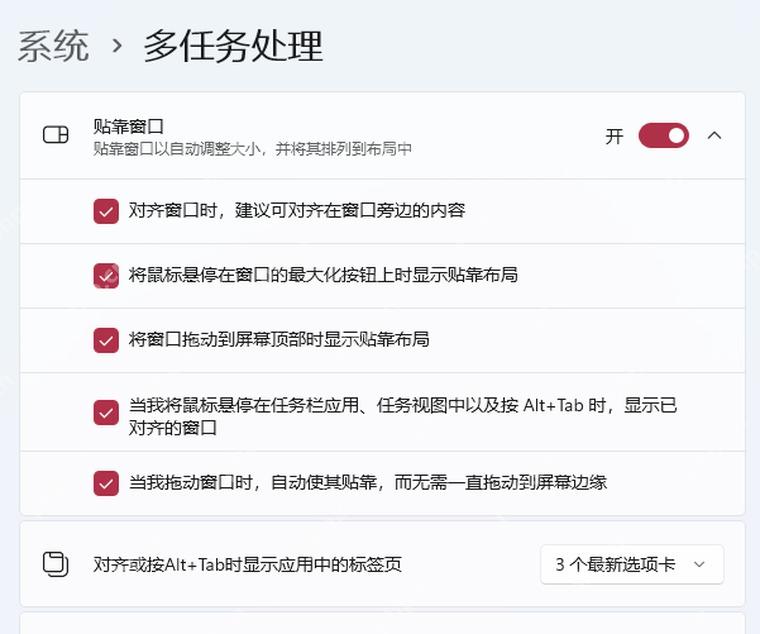The height and width of the screenshot is (634, 760).
Task: Collapse the 贴靠窗口 section chevron
Action: click(x=714, y=135)
